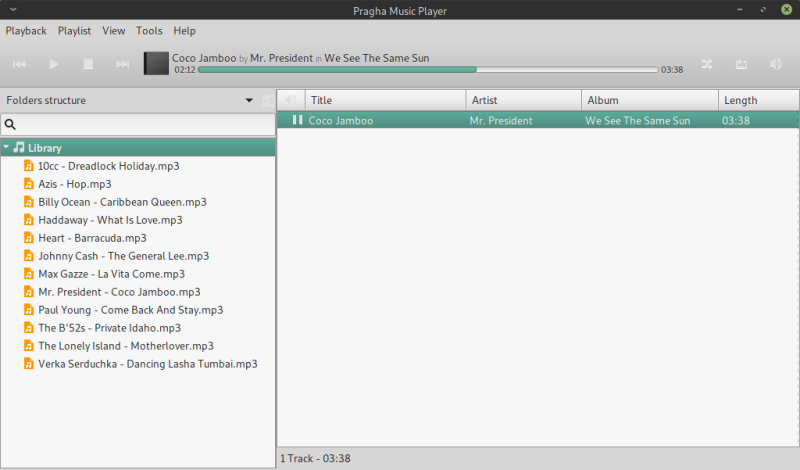
Task: Open the View menu
Action: [x=114, y=31]
